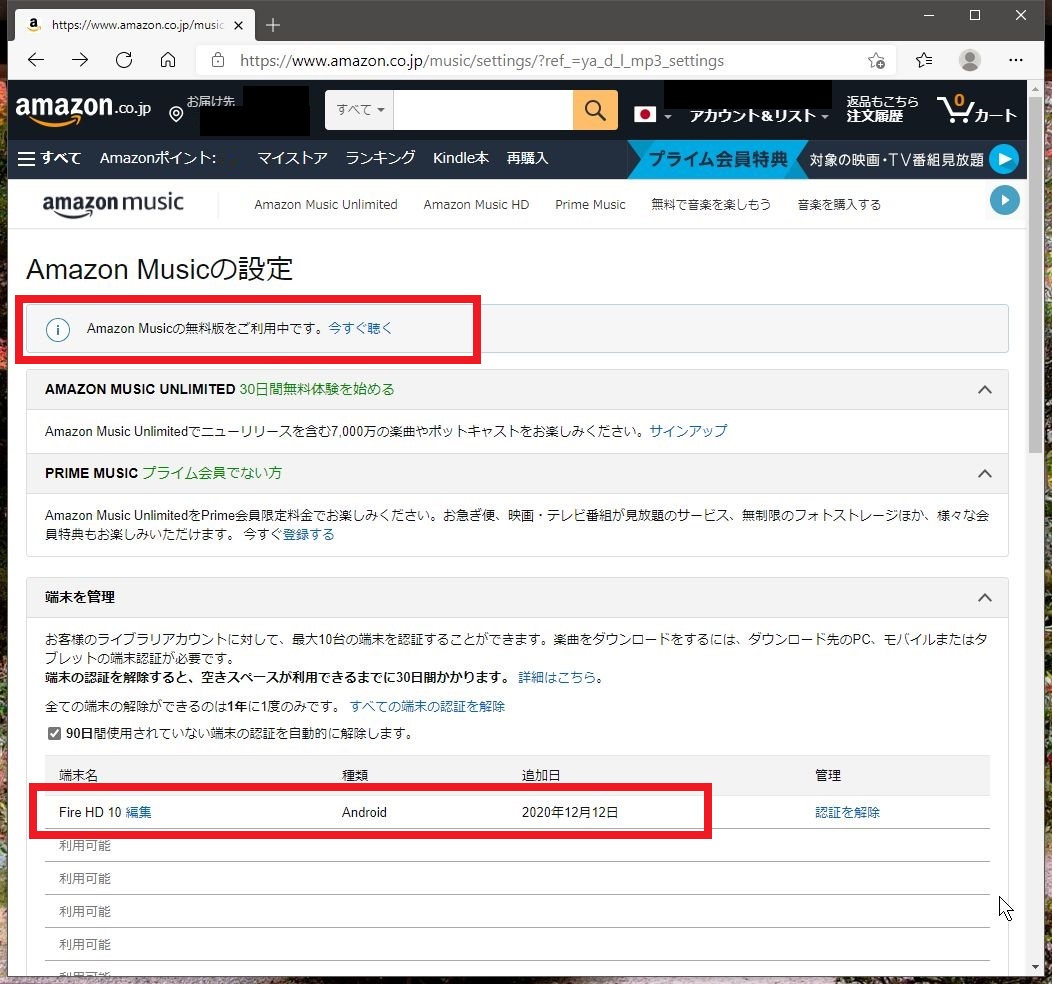The height and width of the screenshot is (984, 1052).
Task: Open the shopping cart icon
Action: pos(977,109)
